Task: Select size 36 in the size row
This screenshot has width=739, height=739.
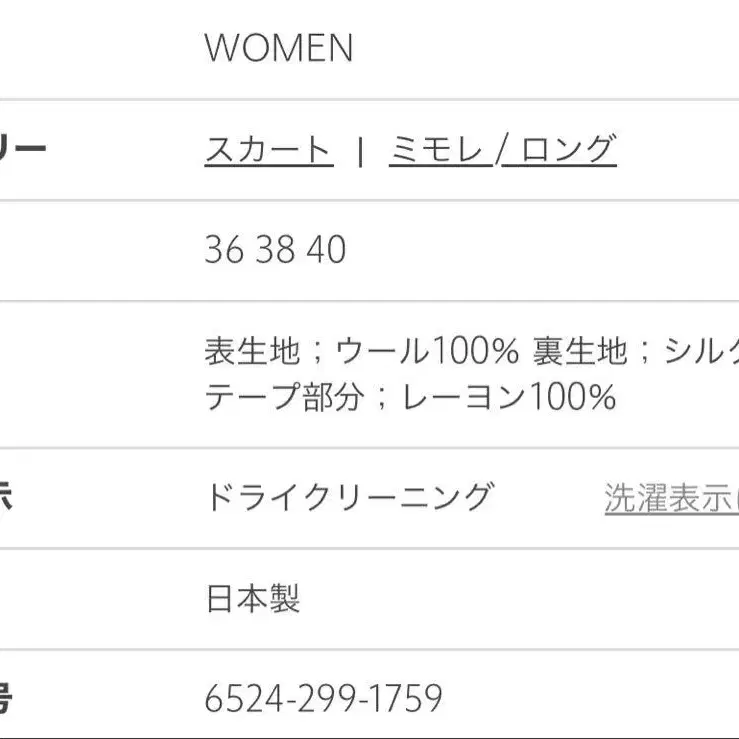Action: click(x=224, y=249)
